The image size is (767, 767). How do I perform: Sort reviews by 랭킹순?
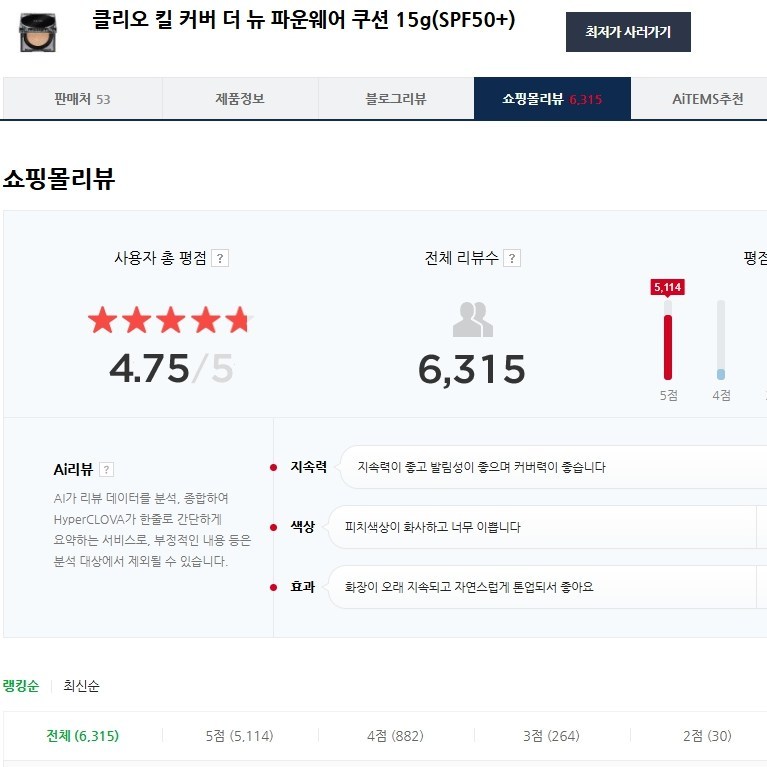pos(21,686)
